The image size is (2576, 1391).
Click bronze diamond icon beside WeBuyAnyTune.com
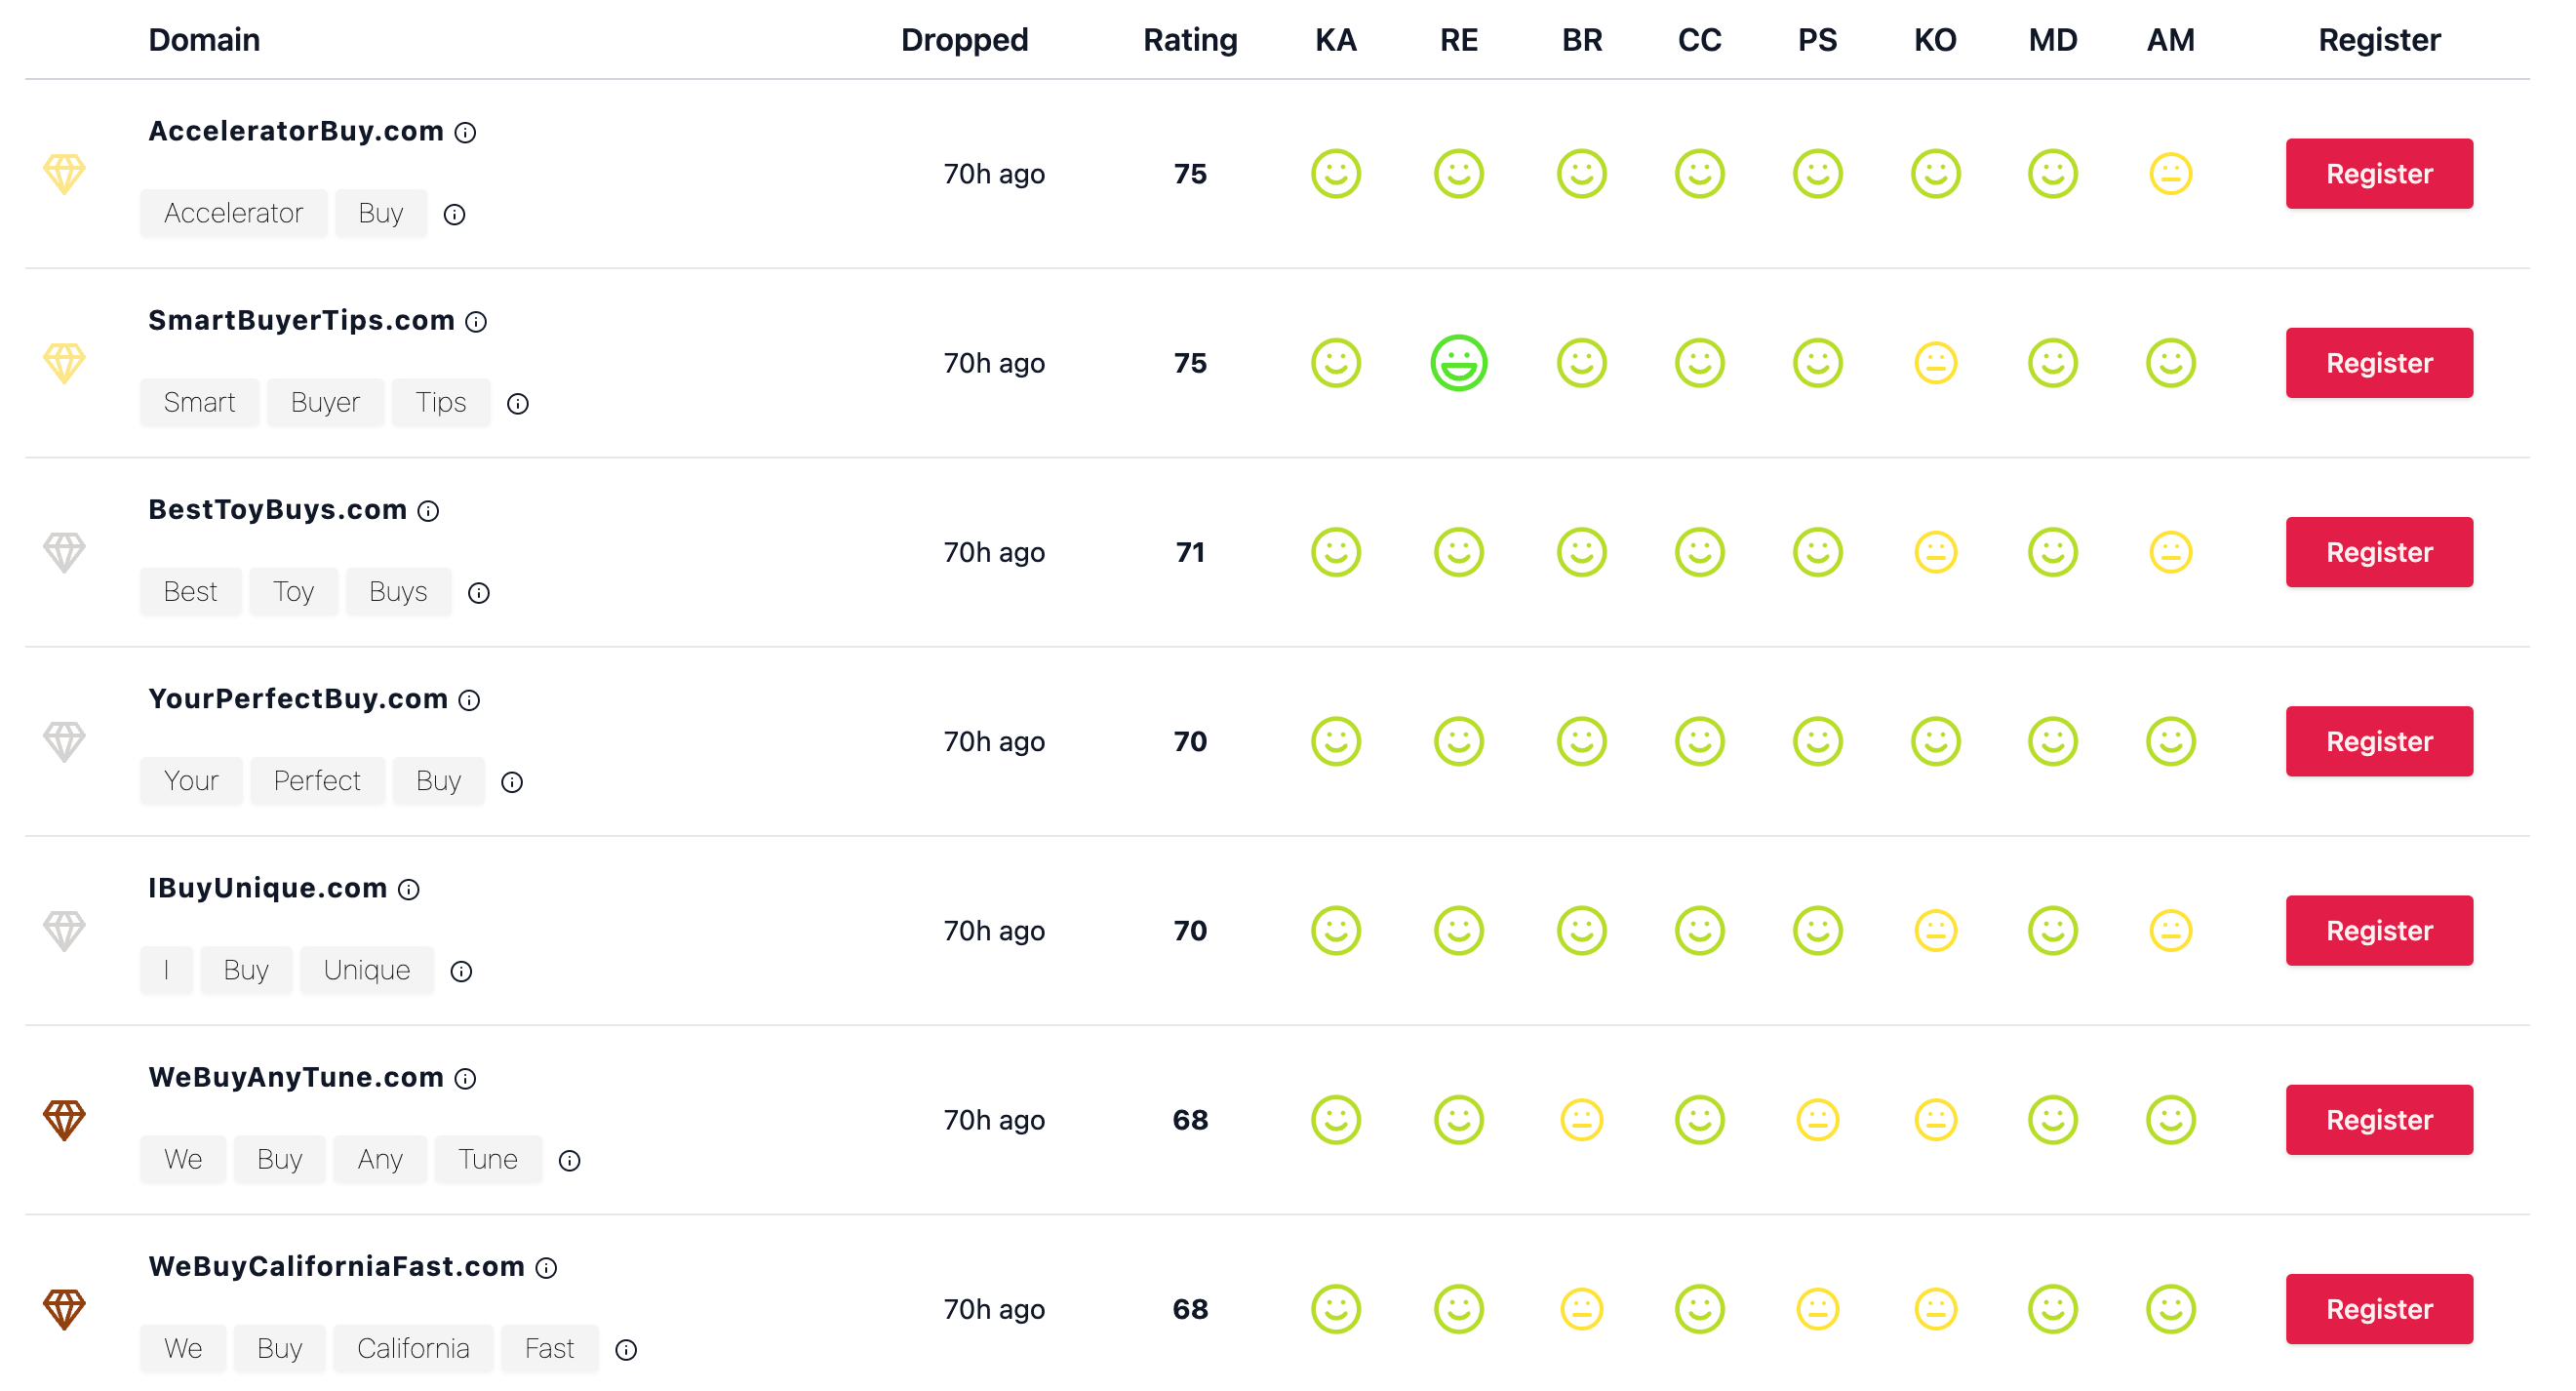point(64,1120)
